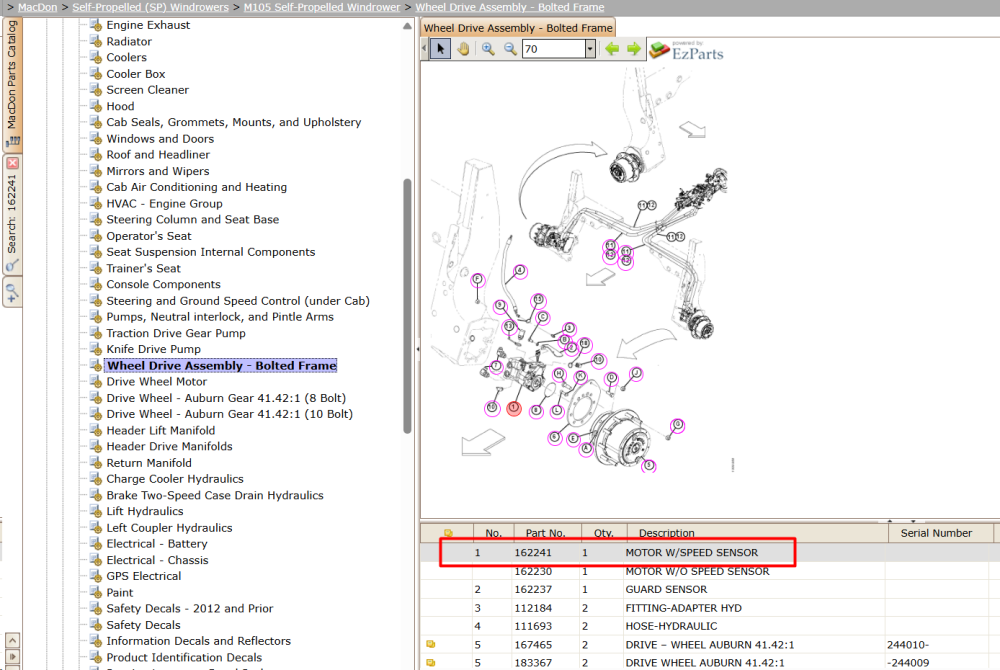The height and width of the screenshot is (670, 1000).
Task: Open the MacDon Parts Catalog side tab
Action: click(12, 85)
